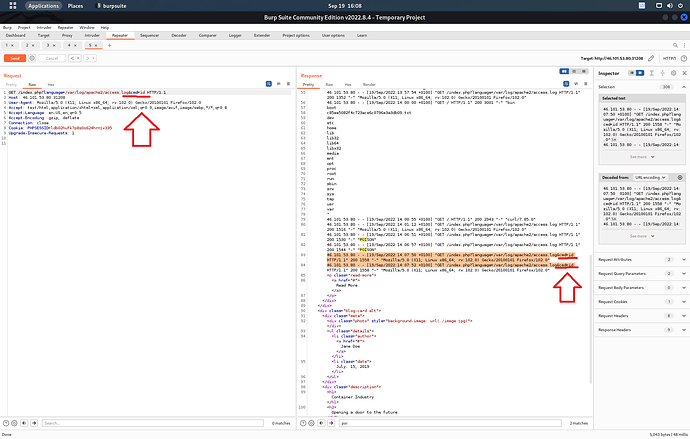Open the Applications menu in top bar
The image size is (690, 439).
[x=44, y=6]
